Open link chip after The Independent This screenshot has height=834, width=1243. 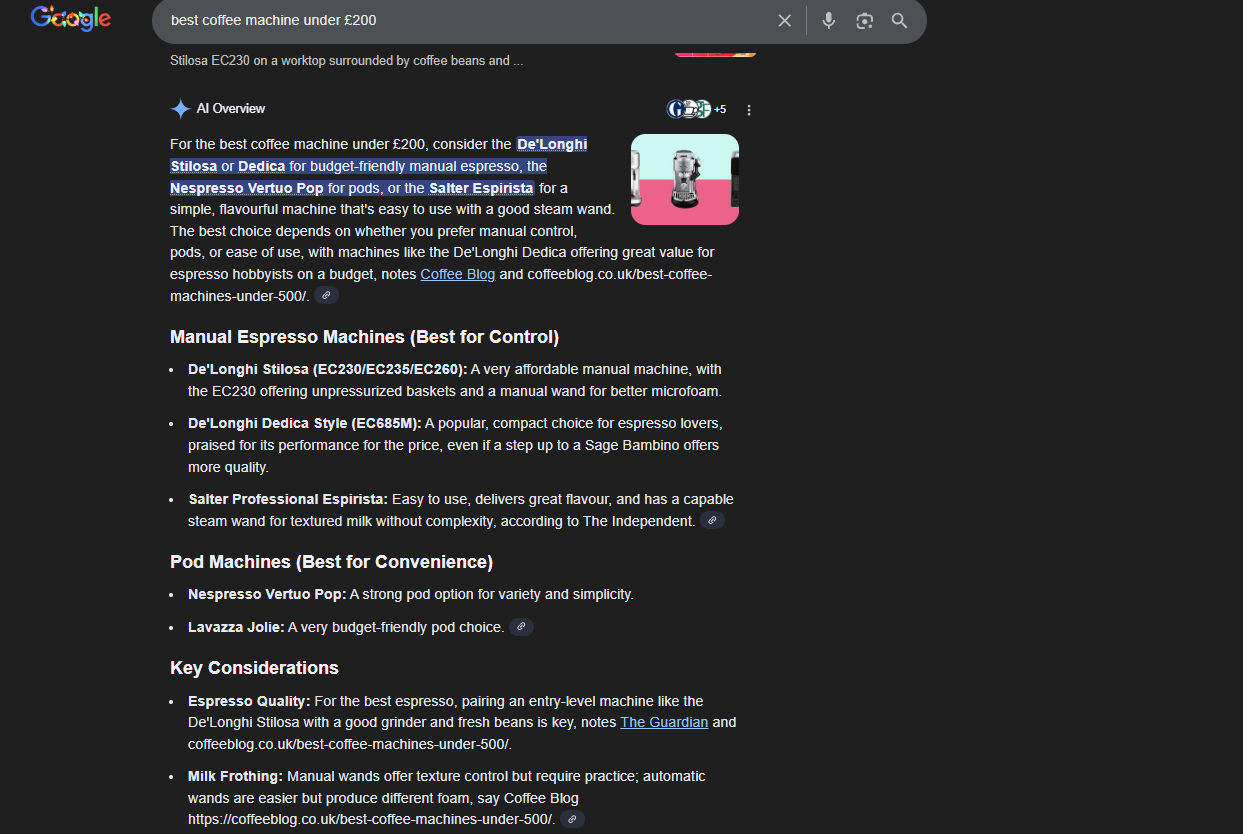(x=712, y=521)
